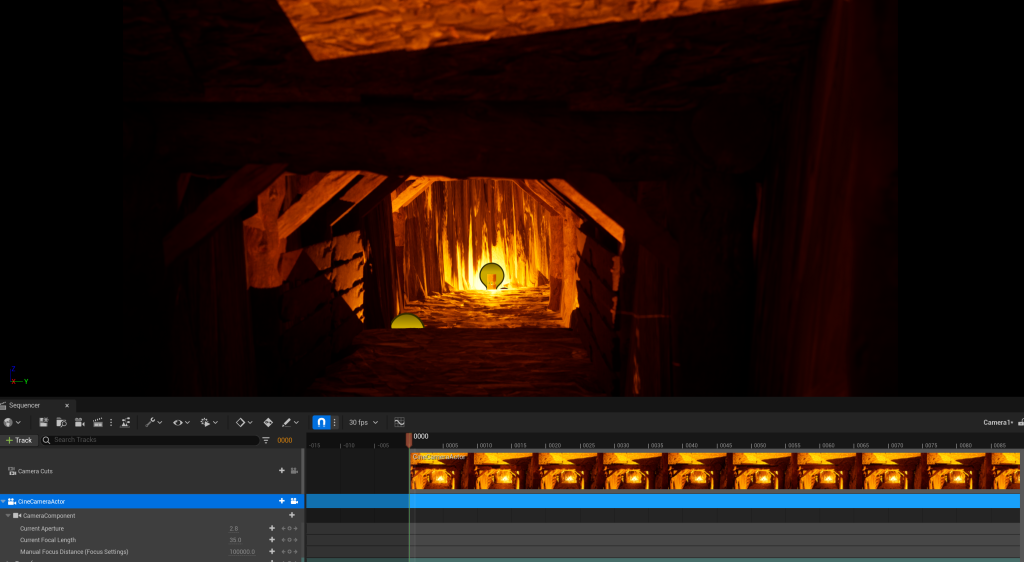This screenshot has height=562, width=1024.
Task: Click the Search Tracks input field
Action: (150, 440)
